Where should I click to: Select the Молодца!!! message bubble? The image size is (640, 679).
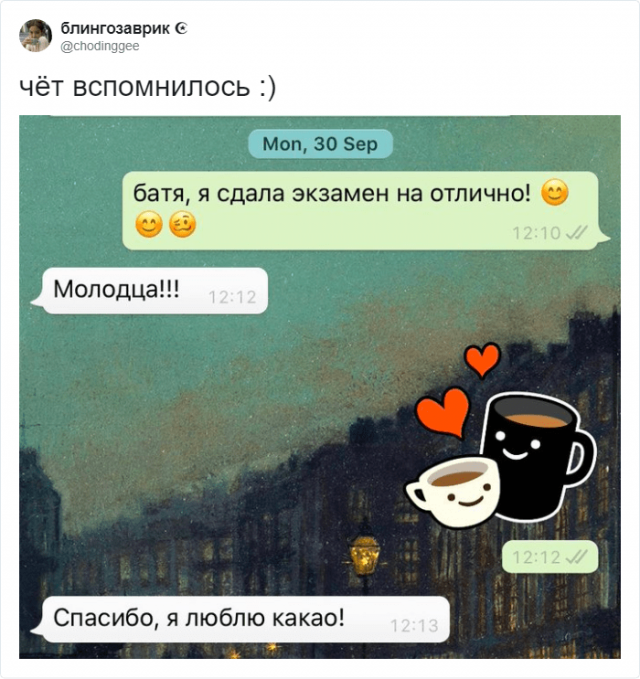150,291
